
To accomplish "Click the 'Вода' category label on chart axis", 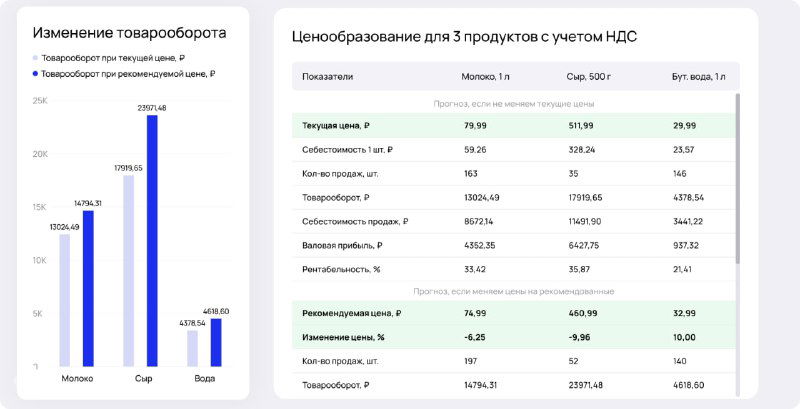I will tap(204, 379).
